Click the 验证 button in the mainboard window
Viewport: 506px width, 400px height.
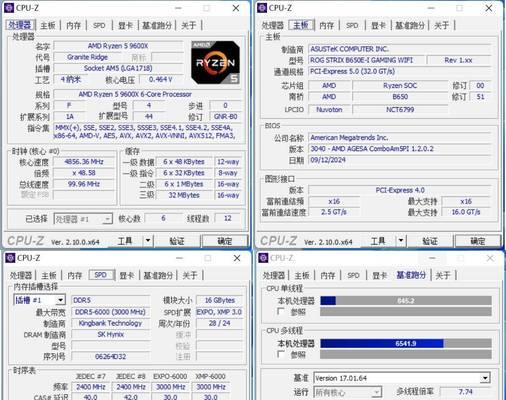point(430,241)
